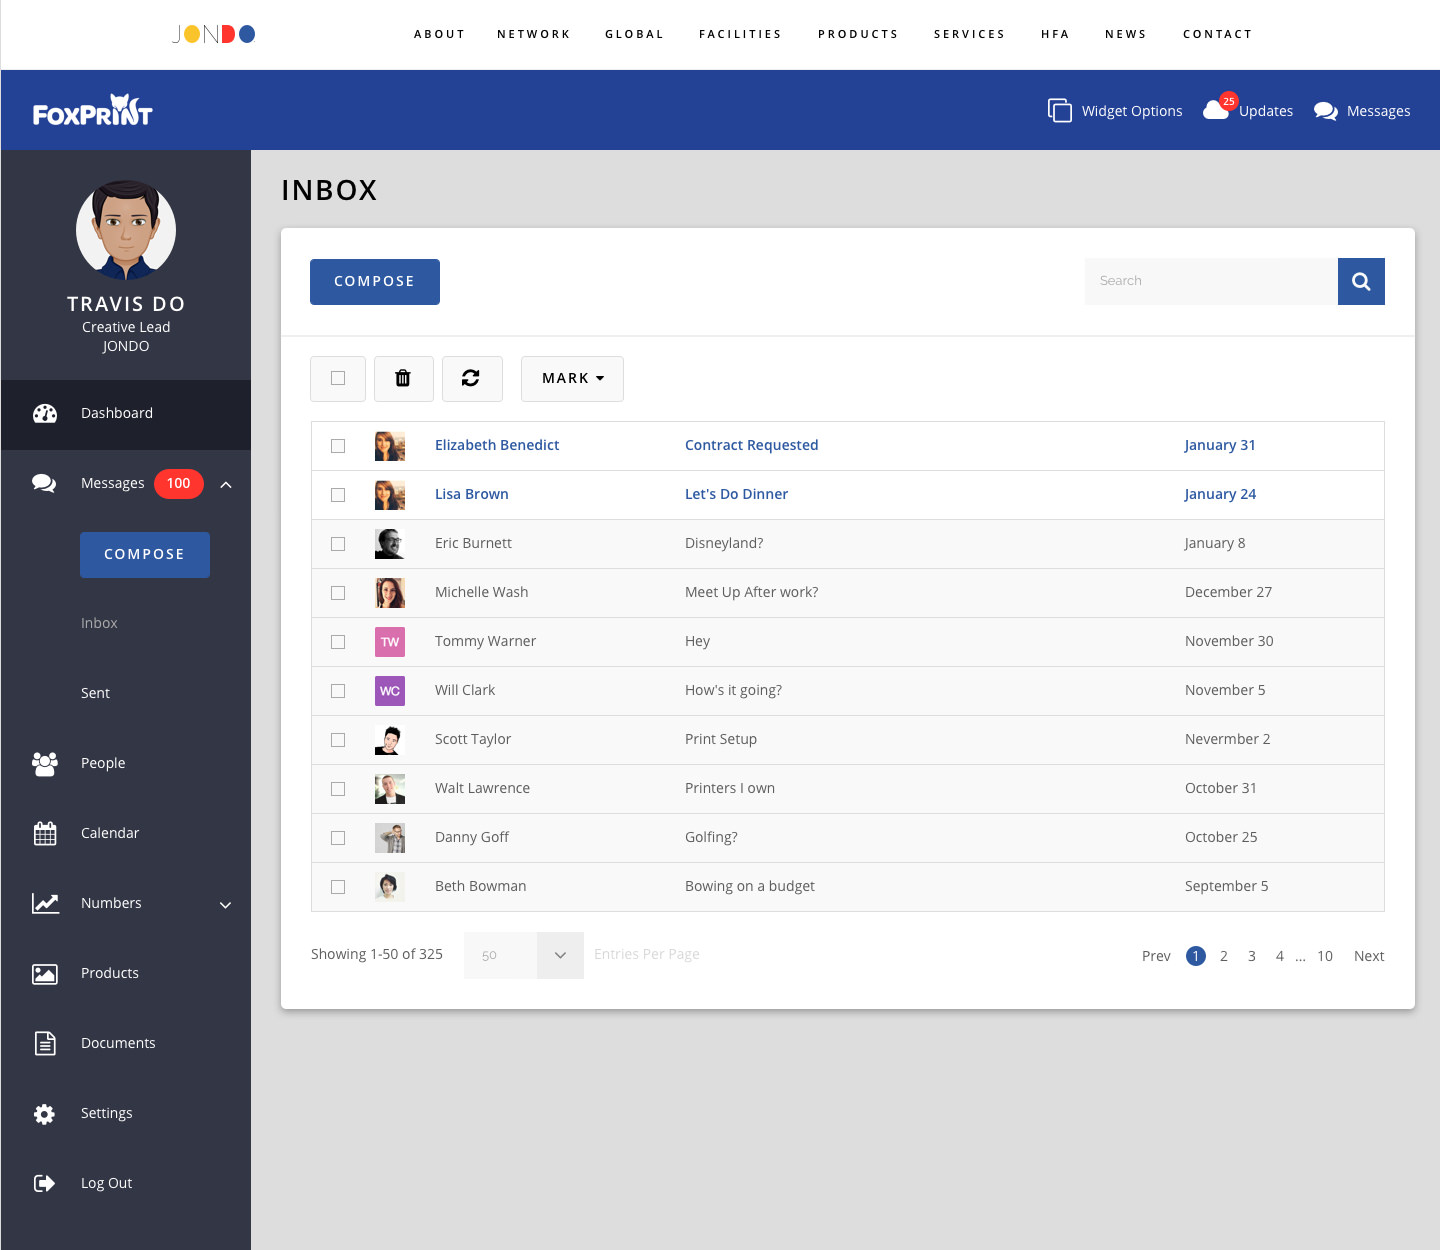Go to page 10

pyautogui.click(x=1325, y=956)
